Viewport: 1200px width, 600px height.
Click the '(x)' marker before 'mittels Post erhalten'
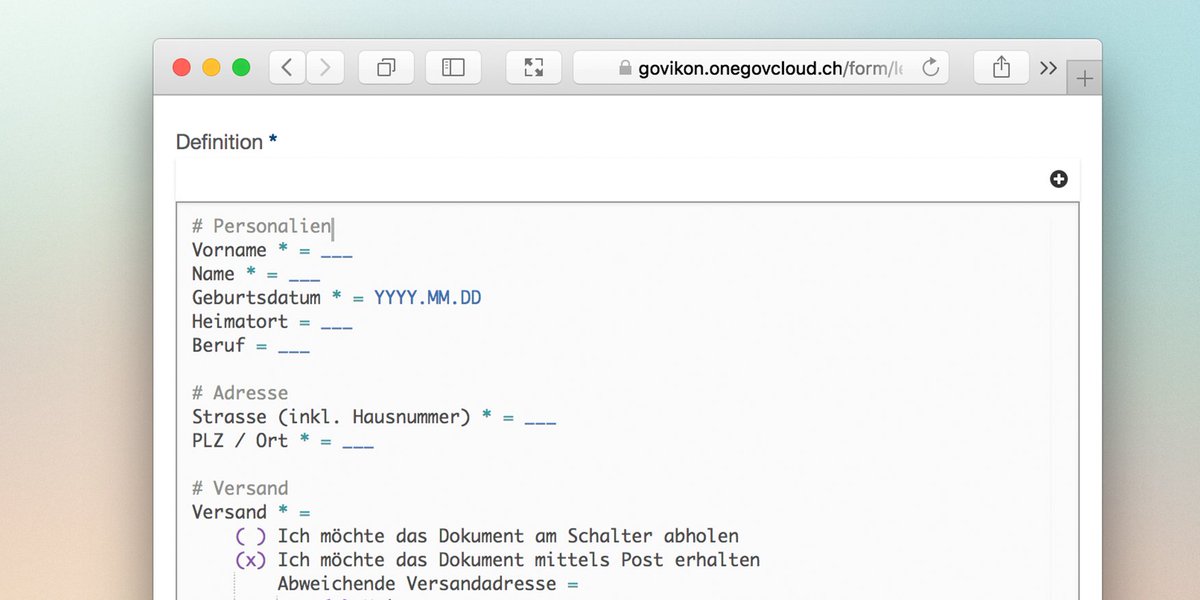click(251, 560)
